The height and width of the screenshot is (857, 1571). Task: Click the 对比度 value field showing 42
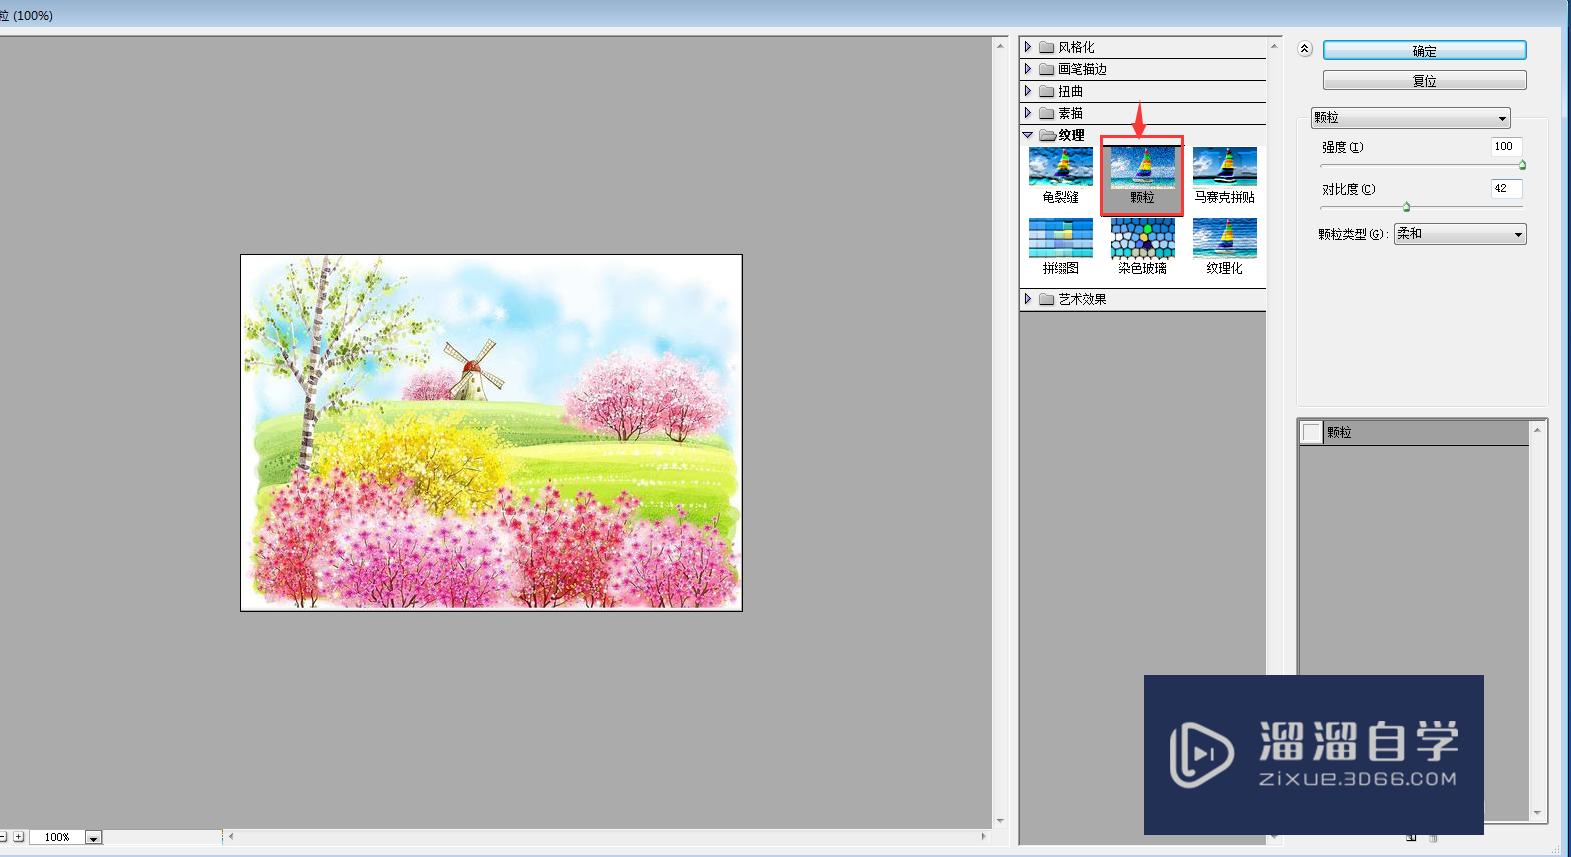(x=1506, y=189)
